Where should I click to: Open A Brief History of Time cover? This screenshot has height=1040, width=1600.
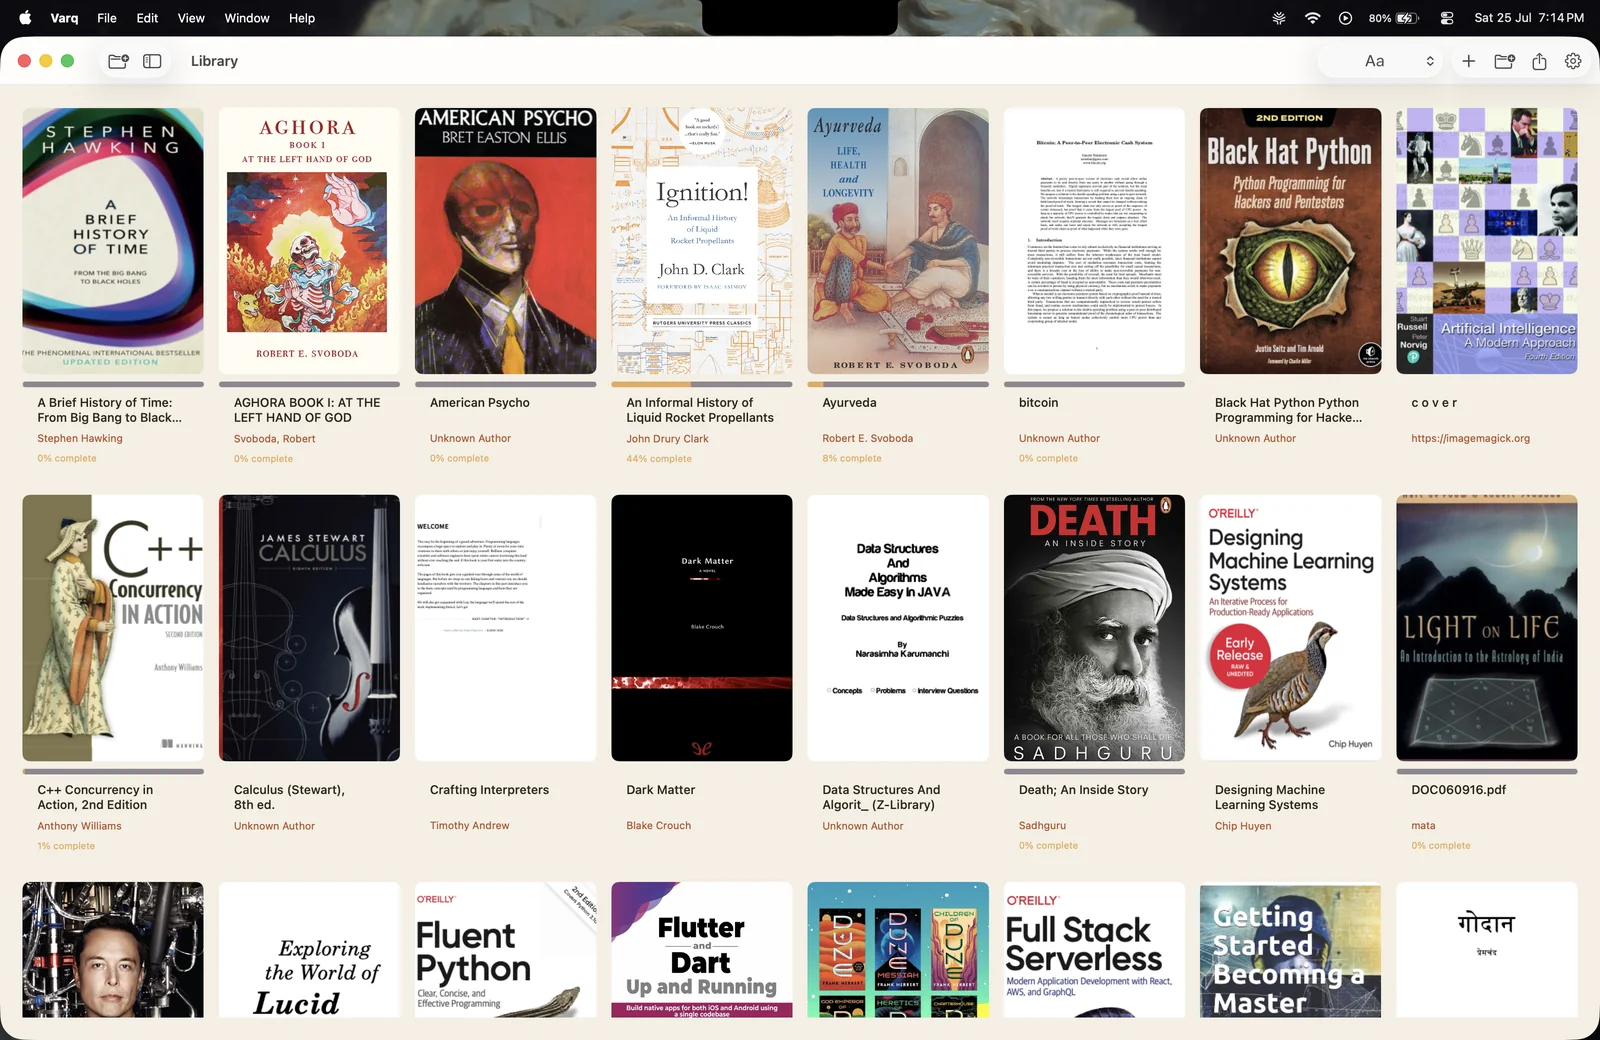pos(113,241)
